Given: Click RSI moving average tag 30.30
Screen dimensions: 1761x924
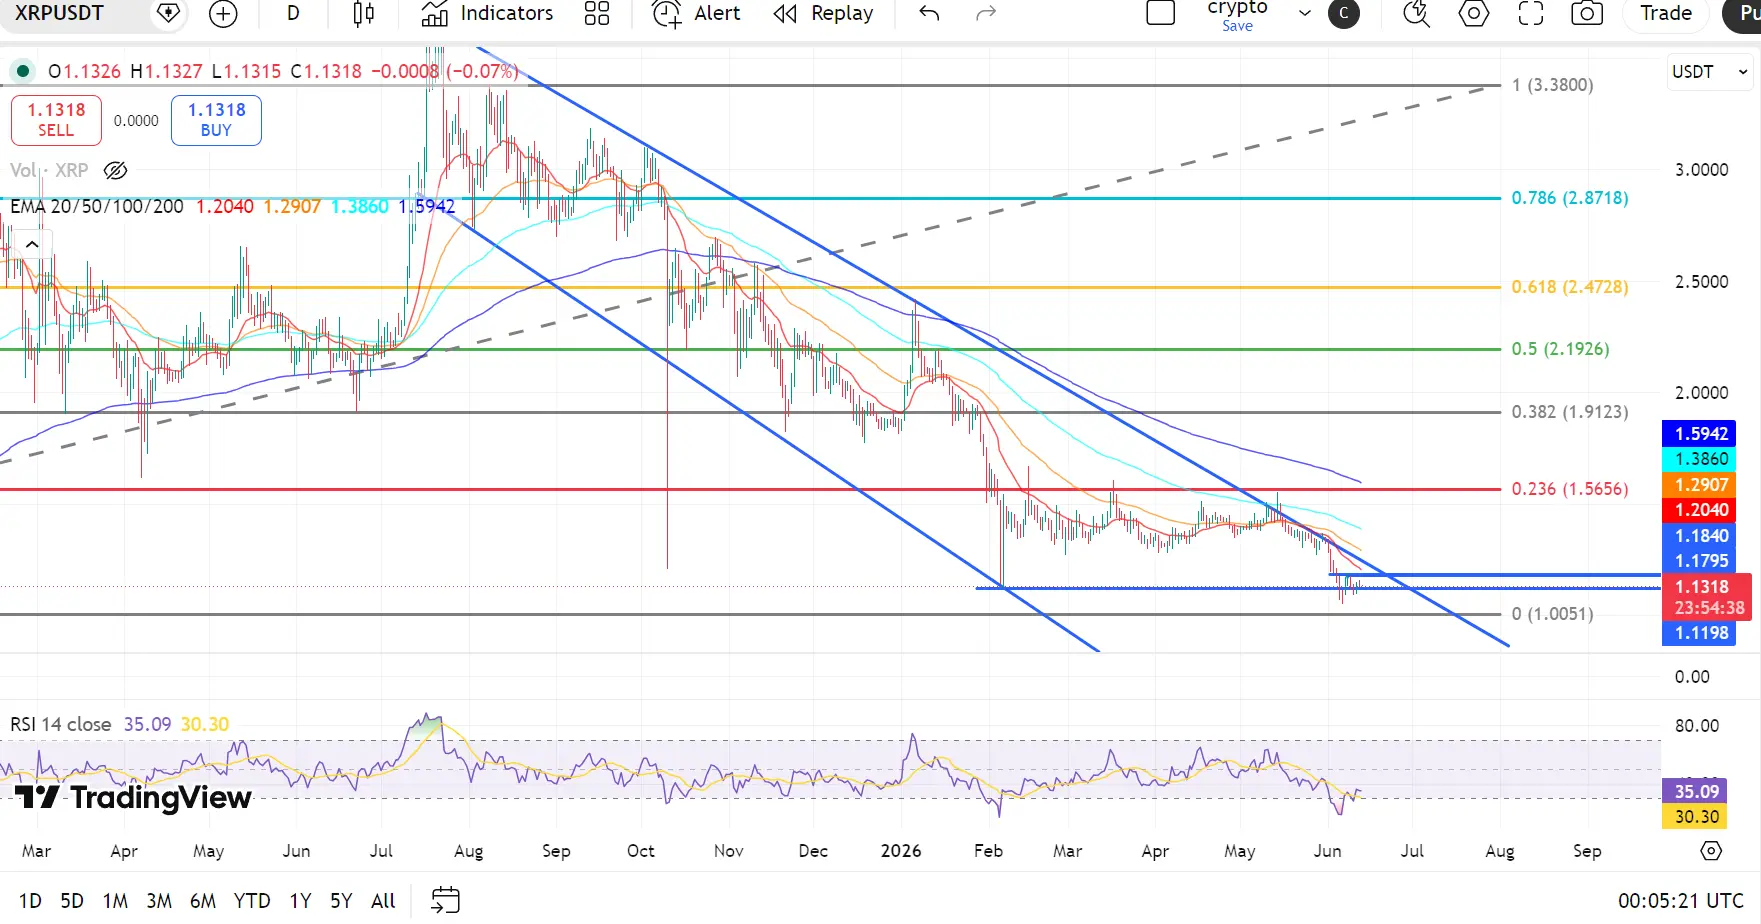Looking at the screenshot, I should tap(1696, 817).
